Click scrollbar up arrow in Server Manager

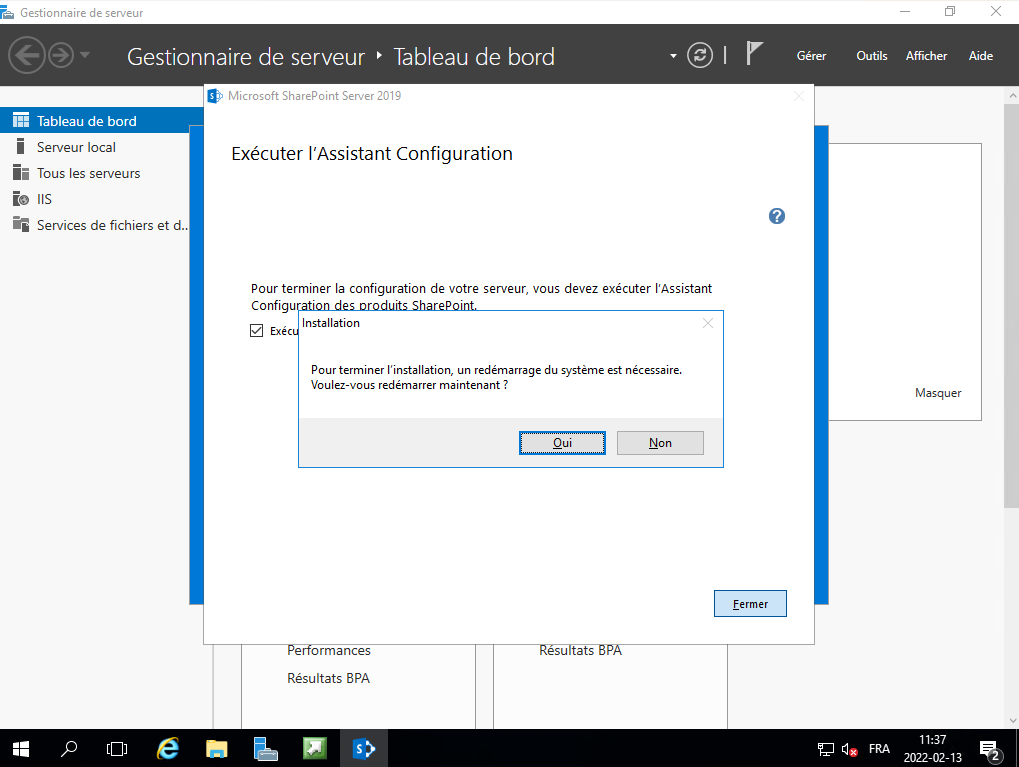[x=1012, y=96]
